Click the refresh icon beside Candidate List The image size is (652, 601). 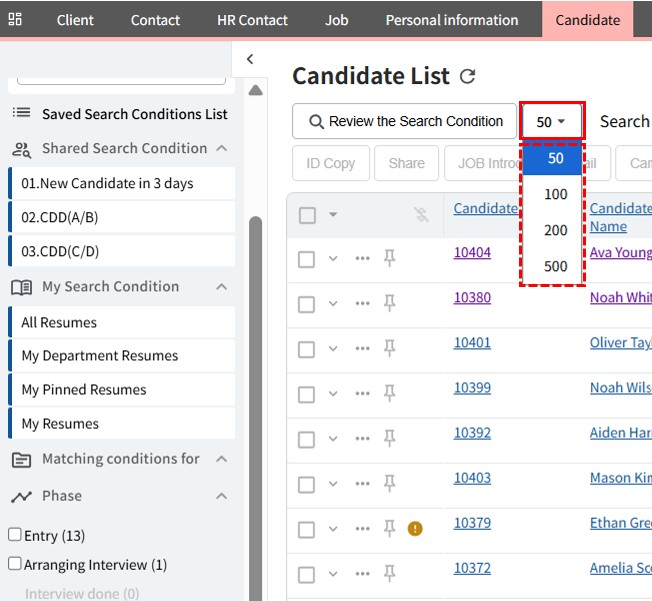467,77
